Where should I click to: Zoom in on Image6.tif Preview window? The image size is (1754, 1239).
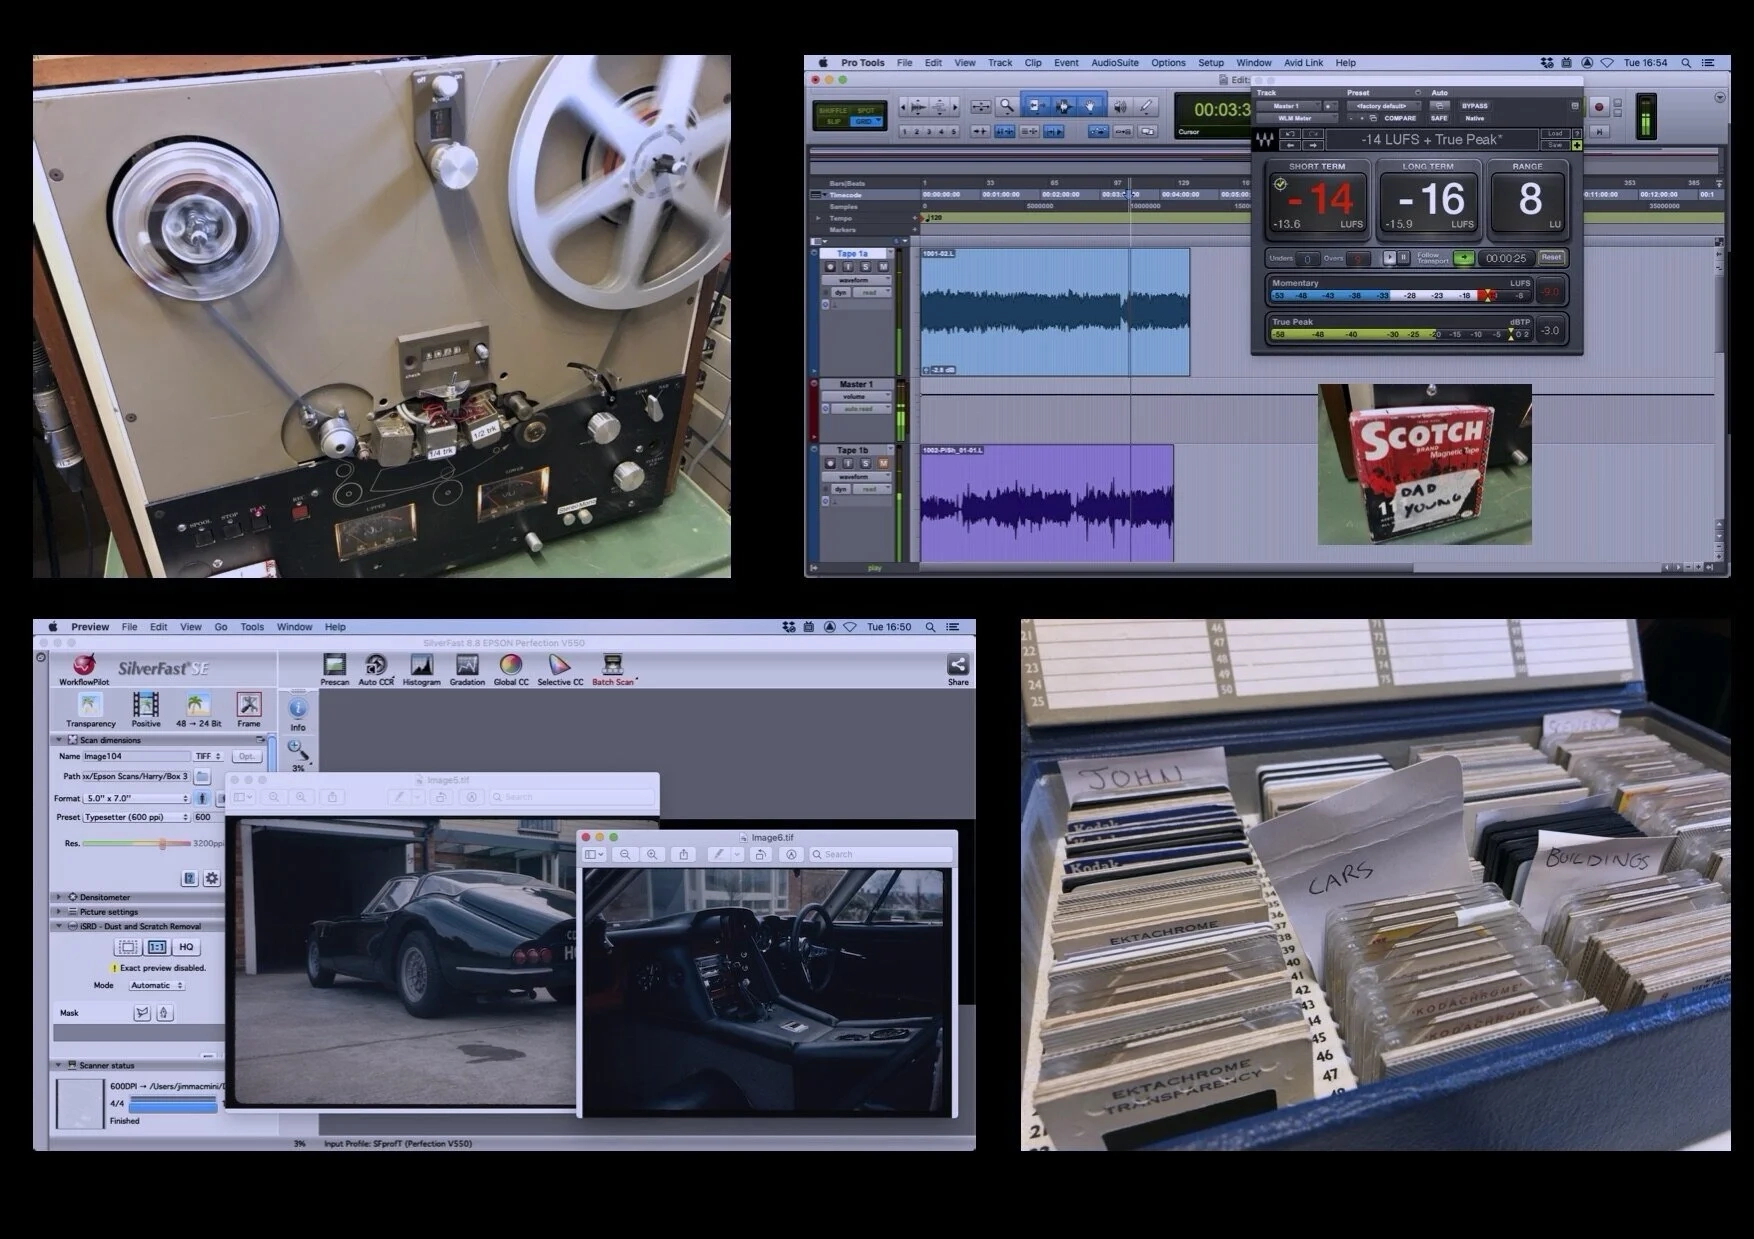click(652, 855)
